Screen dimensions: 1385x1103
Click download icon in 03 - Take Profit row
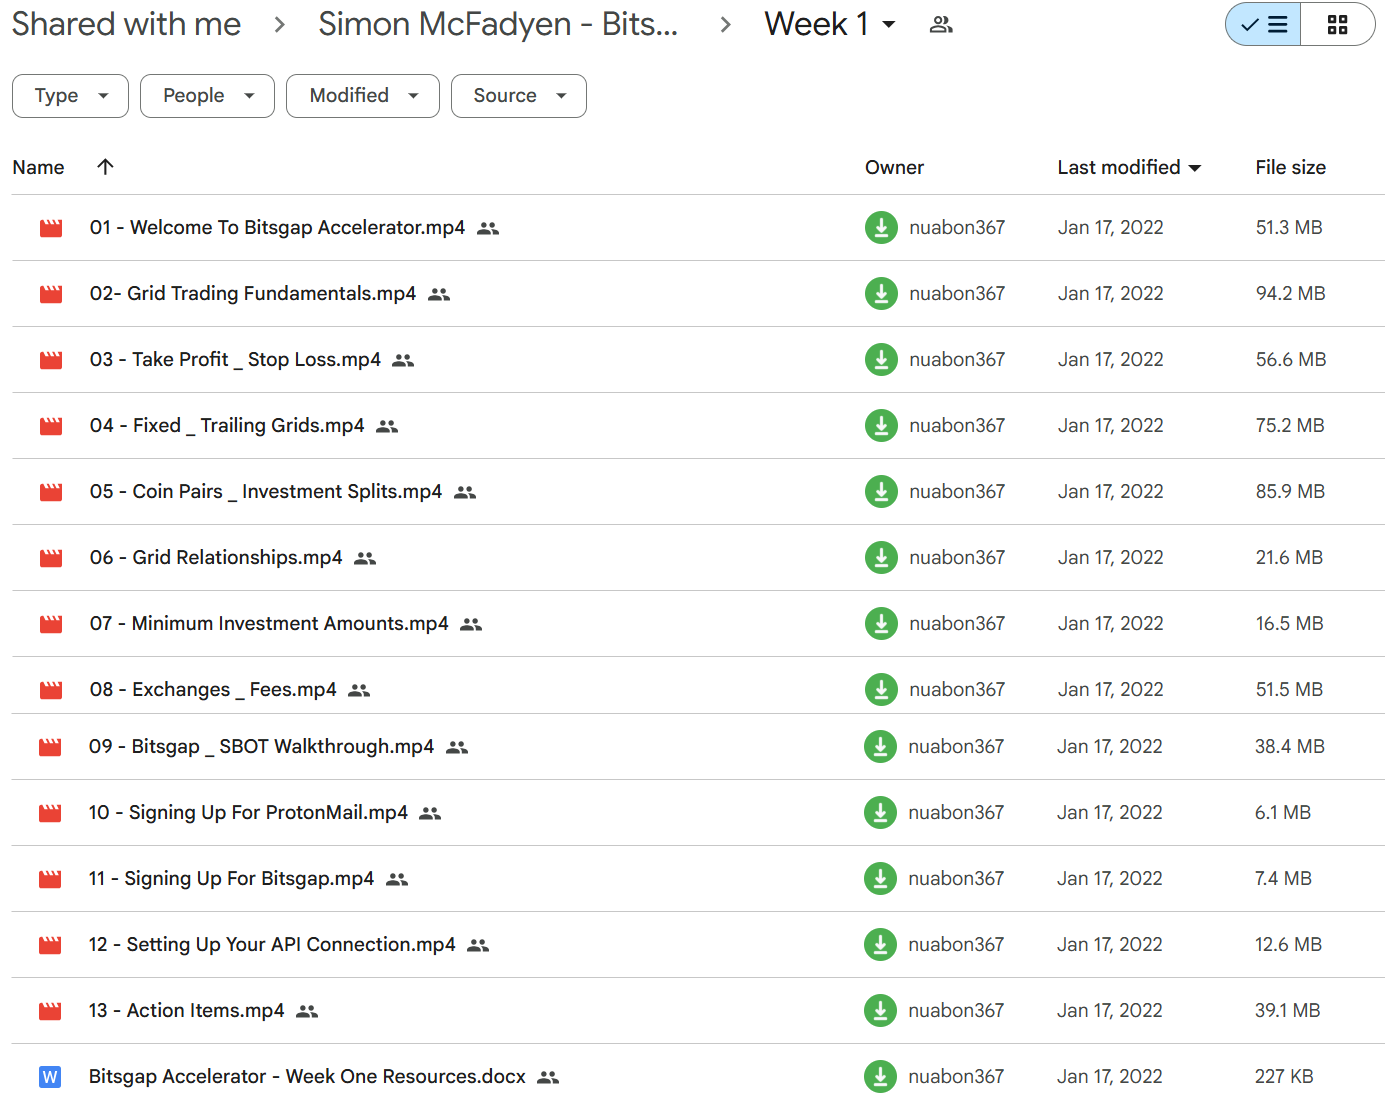(x=881, y=360)
